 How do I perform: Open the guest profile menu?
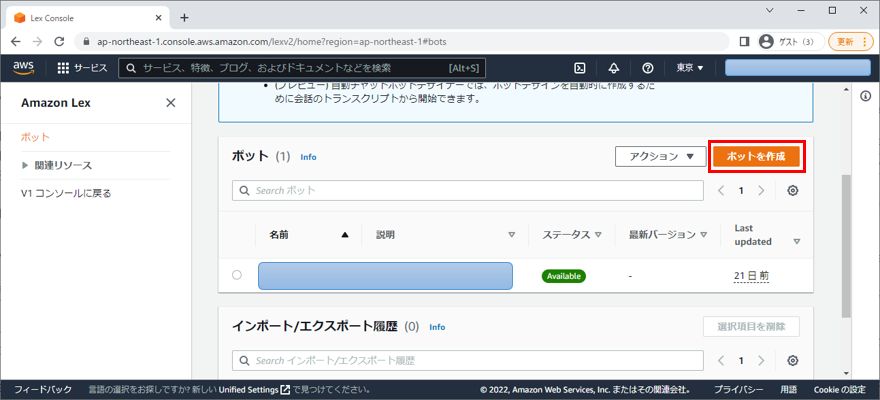coord(790,42)
